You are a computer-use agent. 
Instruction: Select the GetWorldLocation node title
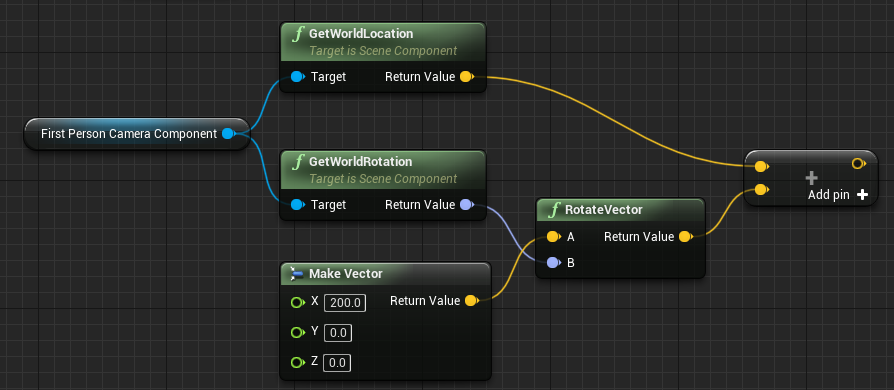361,34
